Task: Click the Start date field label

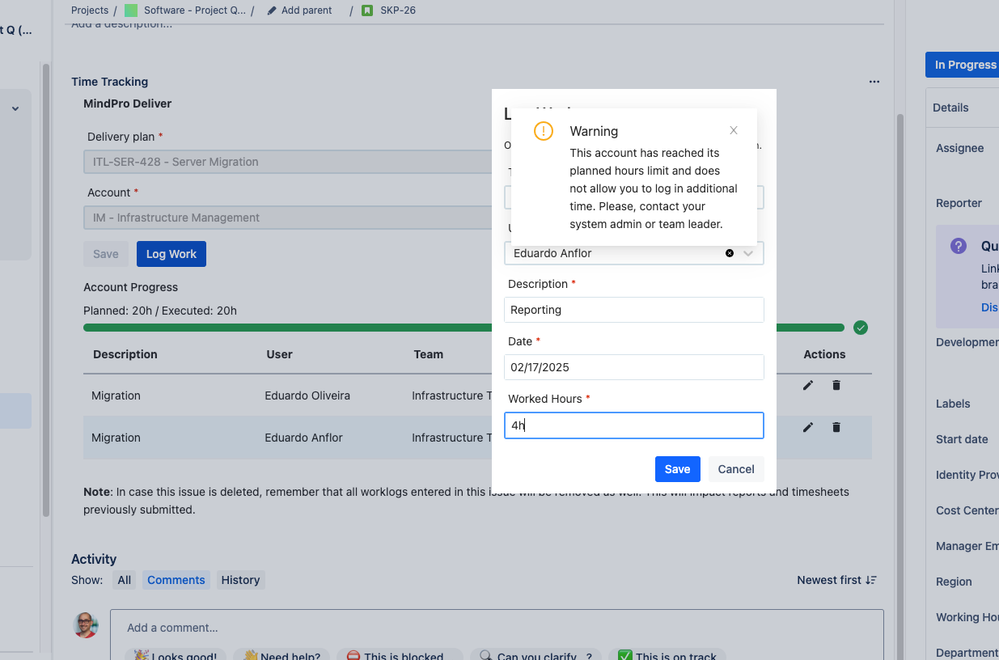Action: click(962, 440)
